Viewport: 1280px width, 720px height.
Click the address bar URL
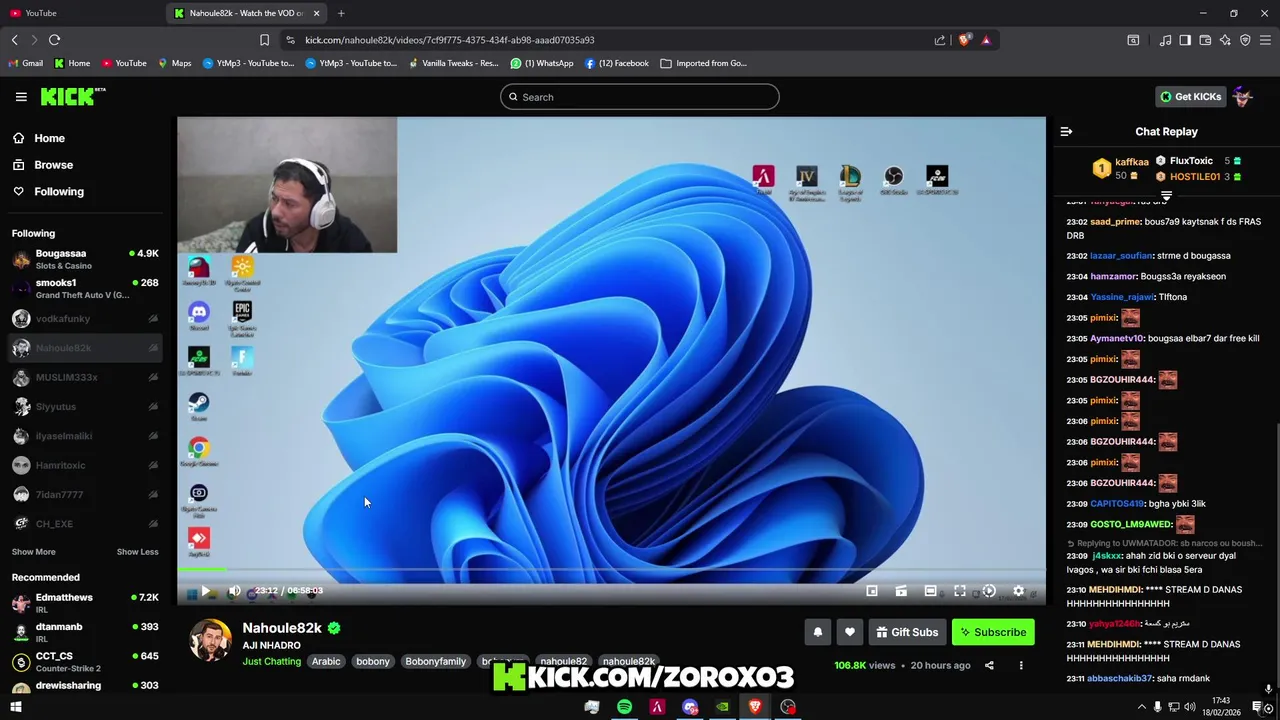tap(450, 40)
